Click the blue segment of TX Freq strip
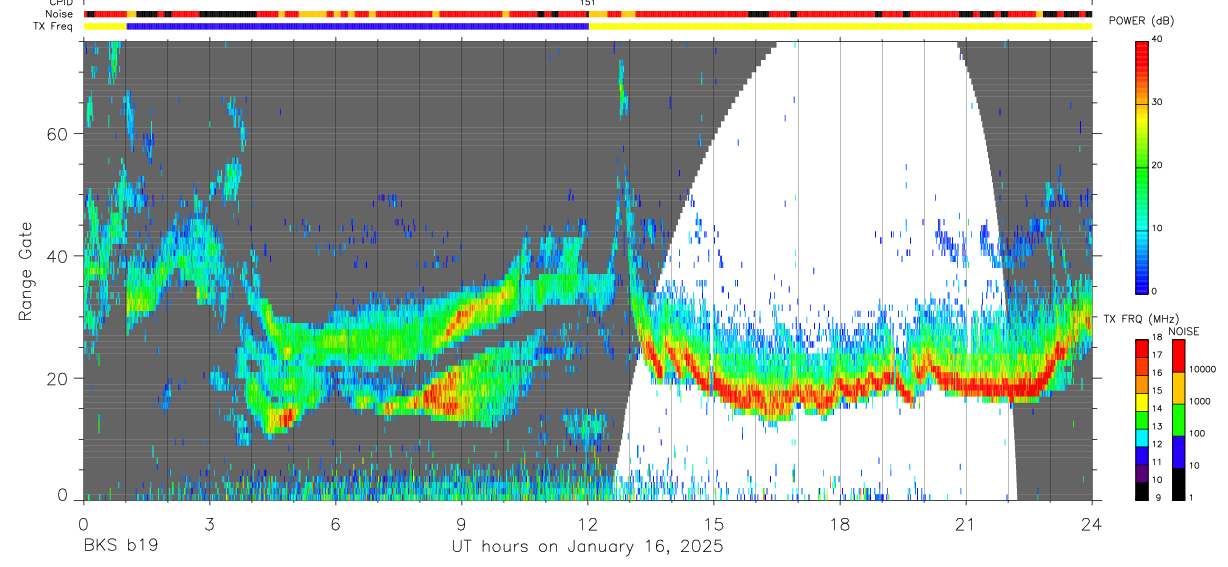The height and width of the screenshot is (567, 1228). coord(358,25)
